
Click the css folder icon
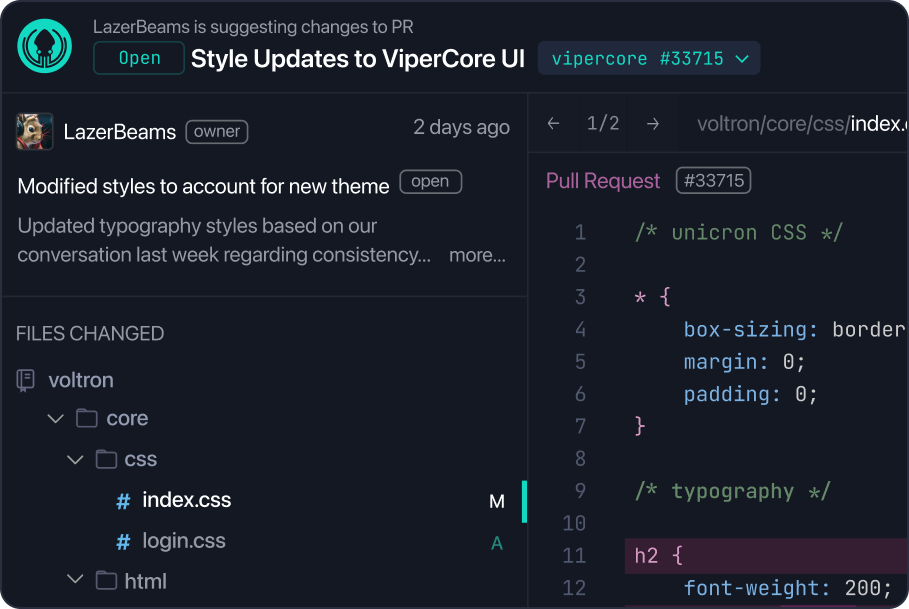pyautogui.click(x=106, y=460)
